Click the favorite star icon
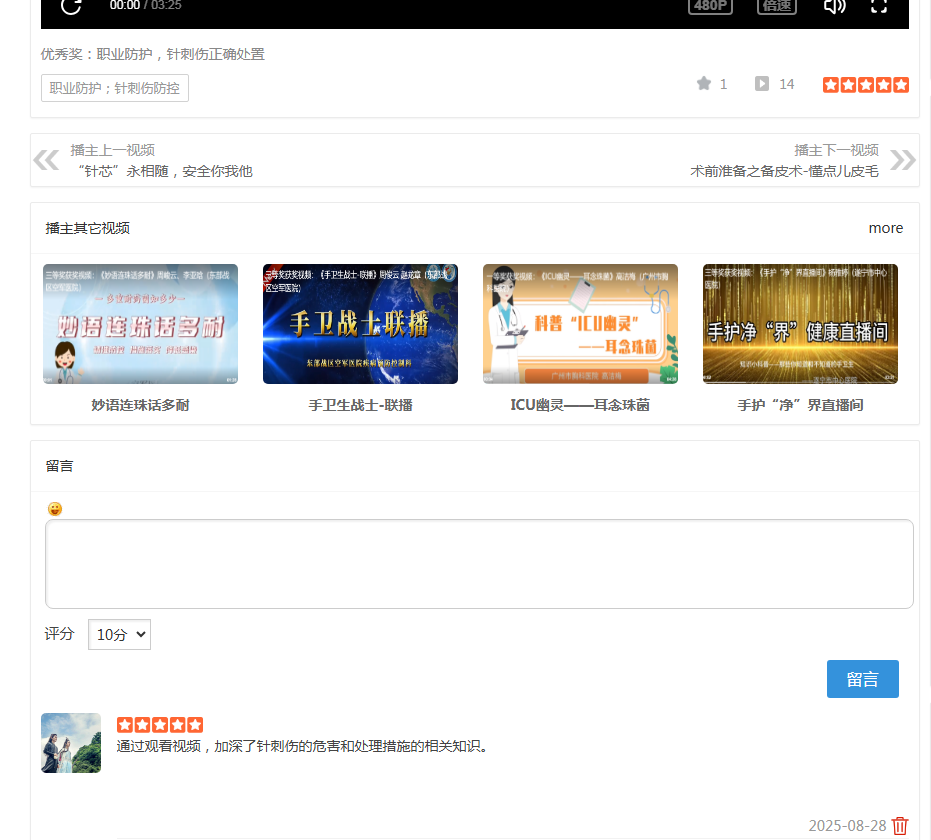 704,84
